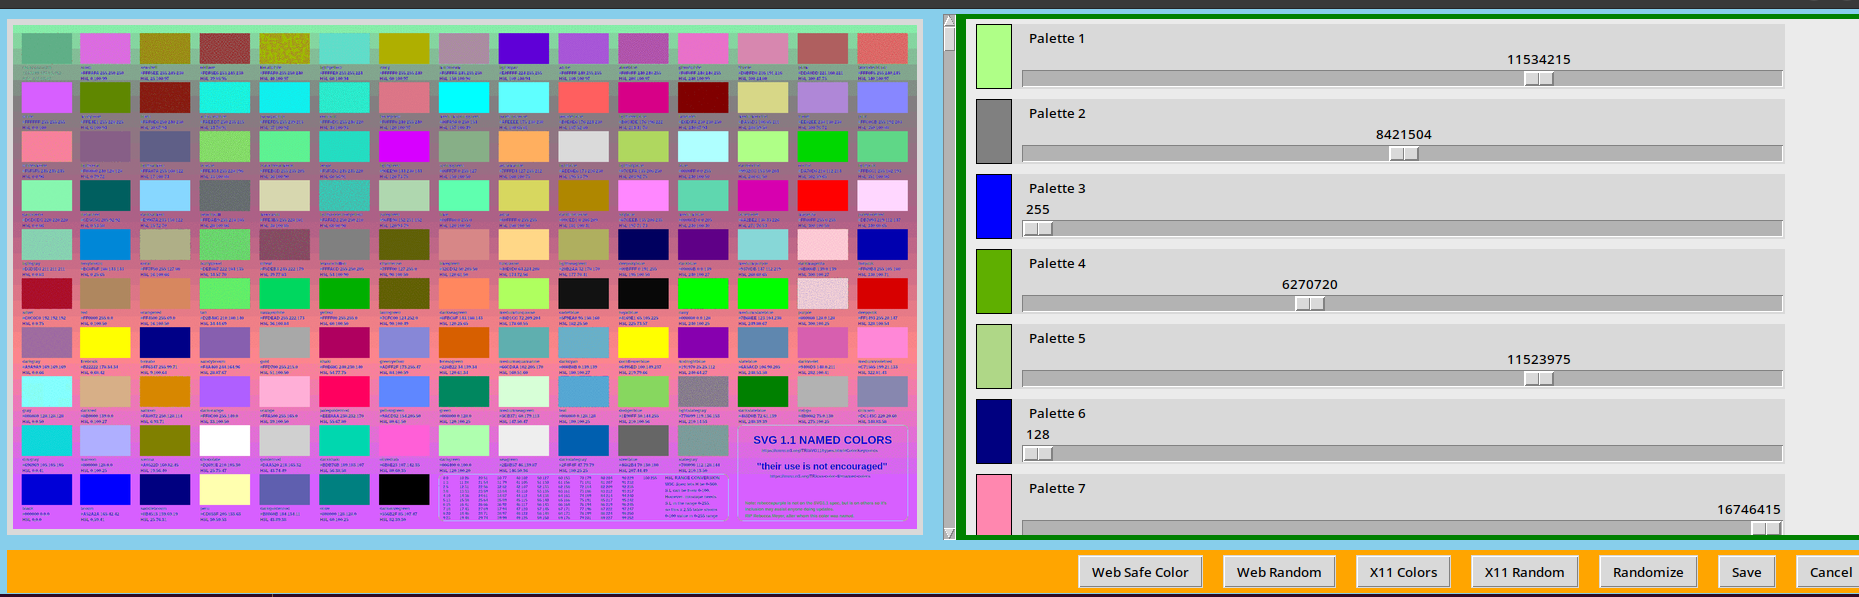This screenshot has height=597, width=1859.
Task: Click the 'Palette 3' label
Action: 1056,188
